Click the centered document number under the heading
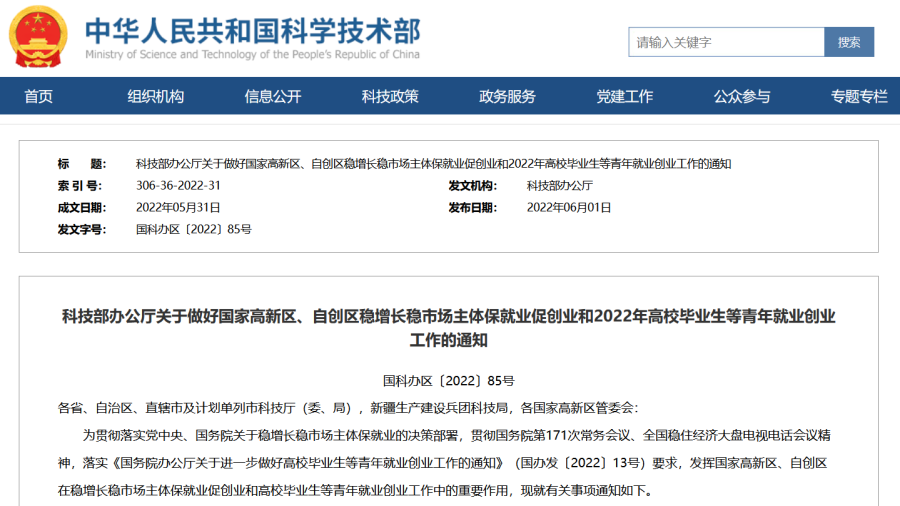This screenshot has width=900, height=506. [x=448, y=381]
